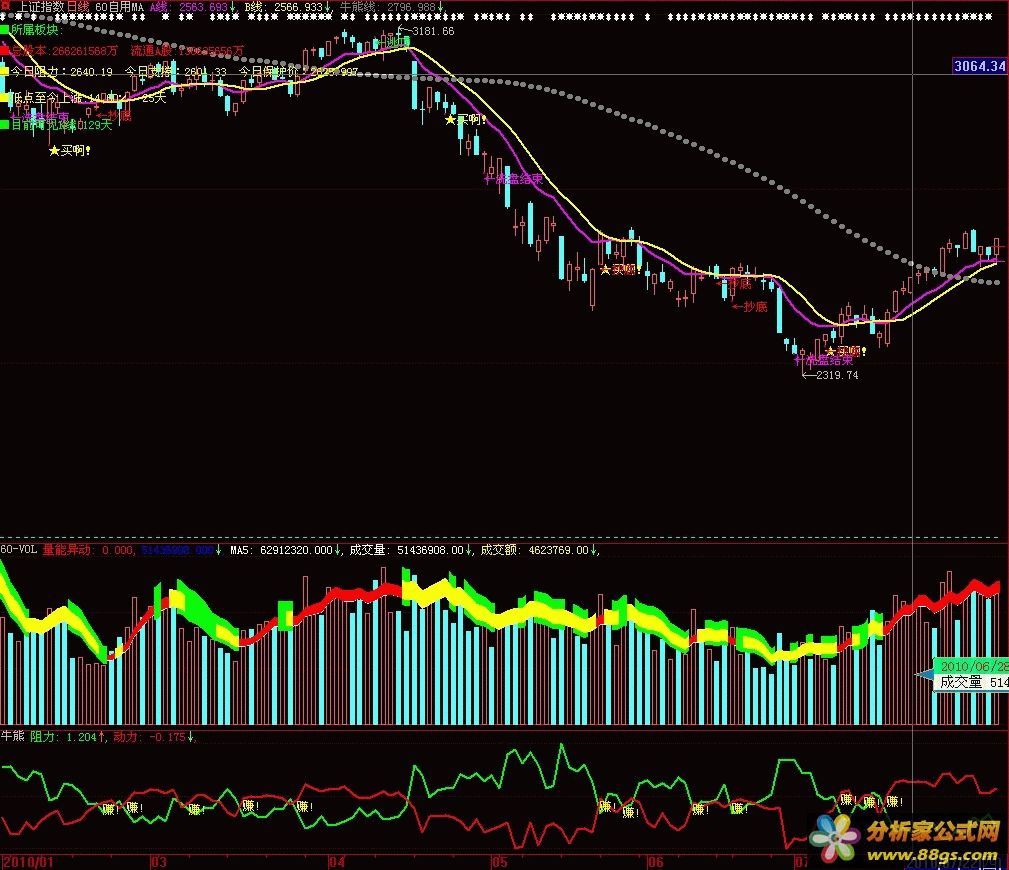Click the 60-VOL panel label
The height and width of the screenshot is (870, 1009).
pos(19,550)
